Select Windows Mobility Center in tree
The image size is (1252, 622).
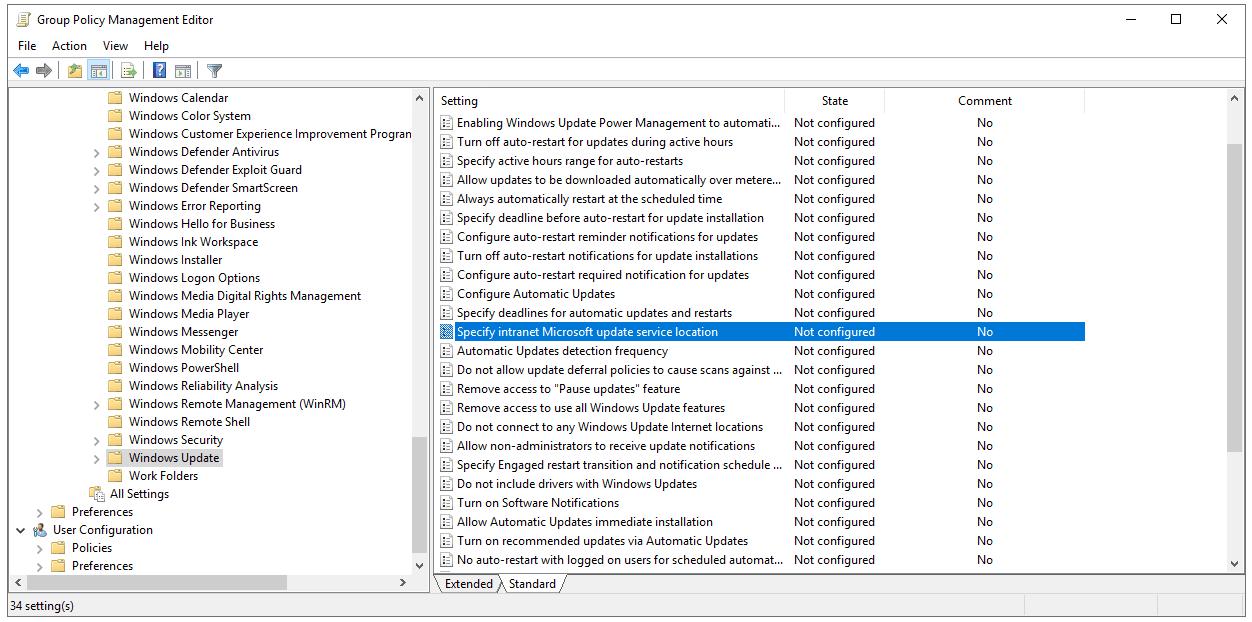click(196, 350)
